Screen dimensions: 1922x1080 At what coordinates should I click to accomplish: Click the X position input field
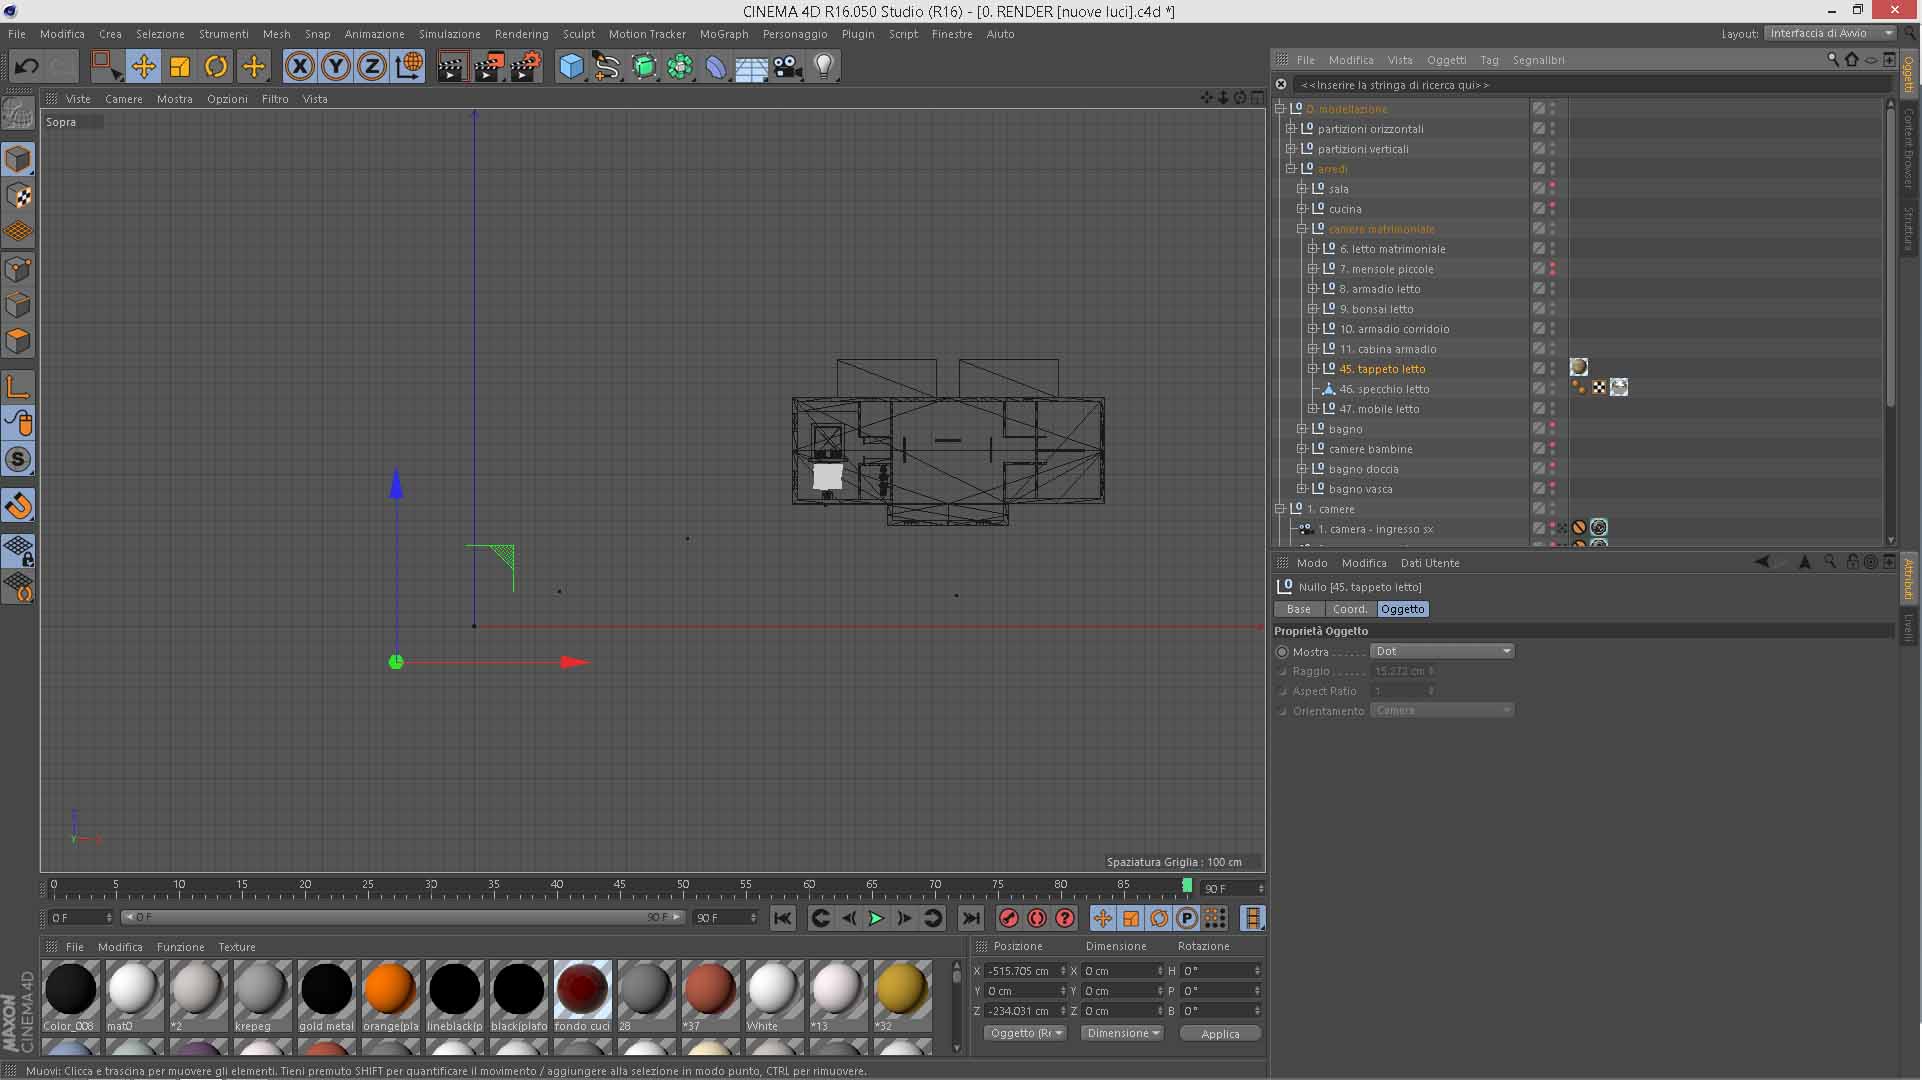pyautogui.click(x=1020, y=971)
